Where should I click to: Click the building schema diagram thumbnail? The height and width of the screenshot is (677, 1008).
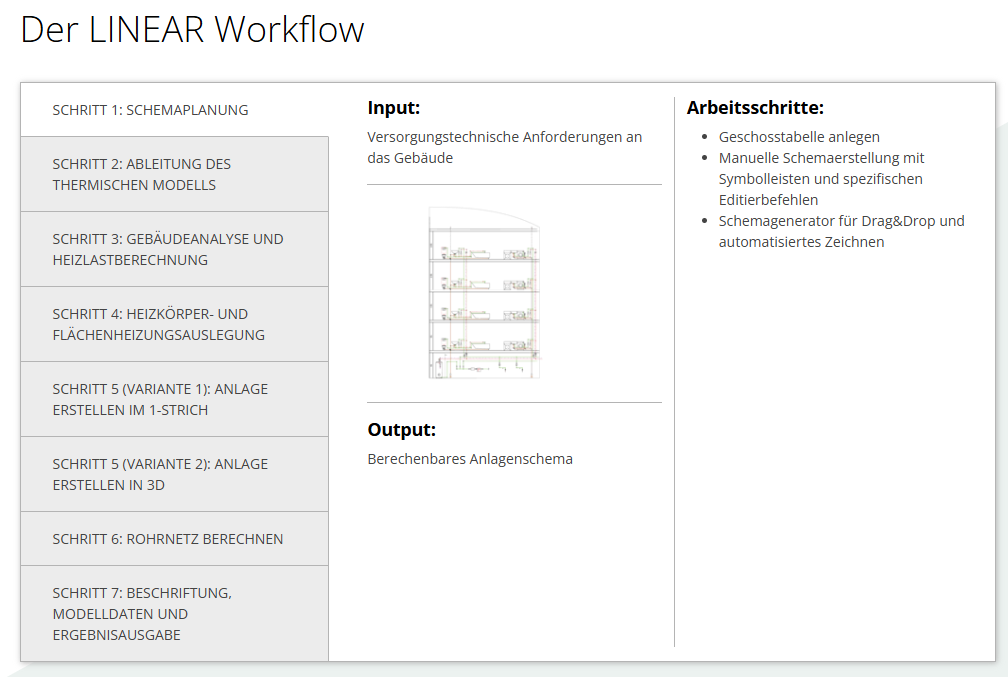(484, 293)
